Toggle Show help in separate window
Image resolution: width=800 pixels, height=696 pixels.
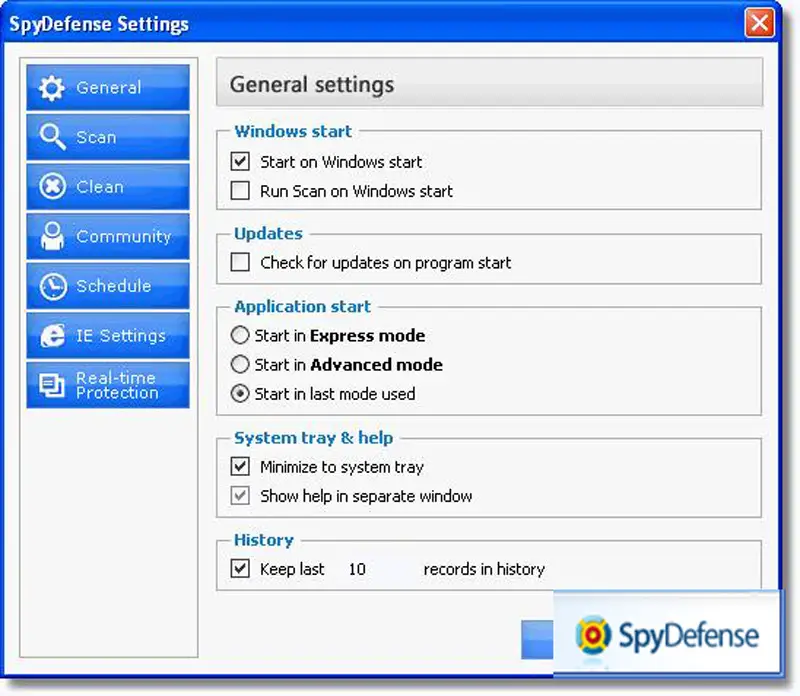(240, 495)
